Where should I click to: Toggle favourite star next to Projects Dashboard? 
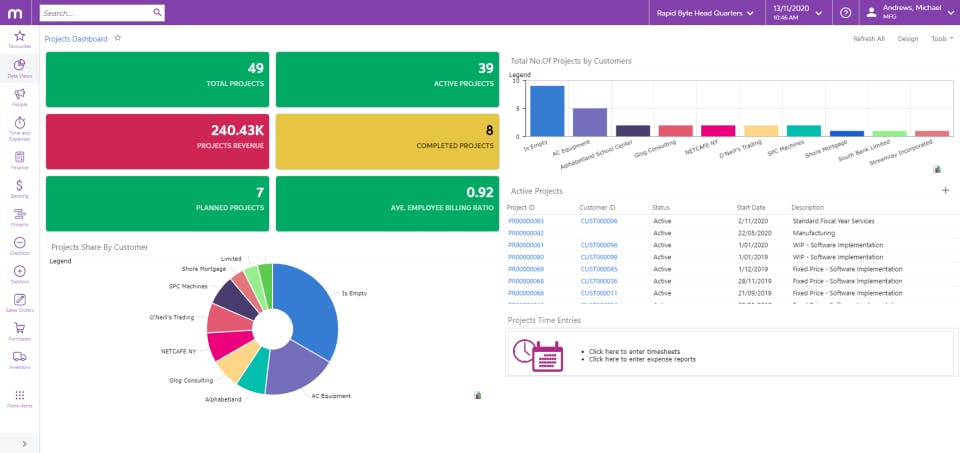118,38
